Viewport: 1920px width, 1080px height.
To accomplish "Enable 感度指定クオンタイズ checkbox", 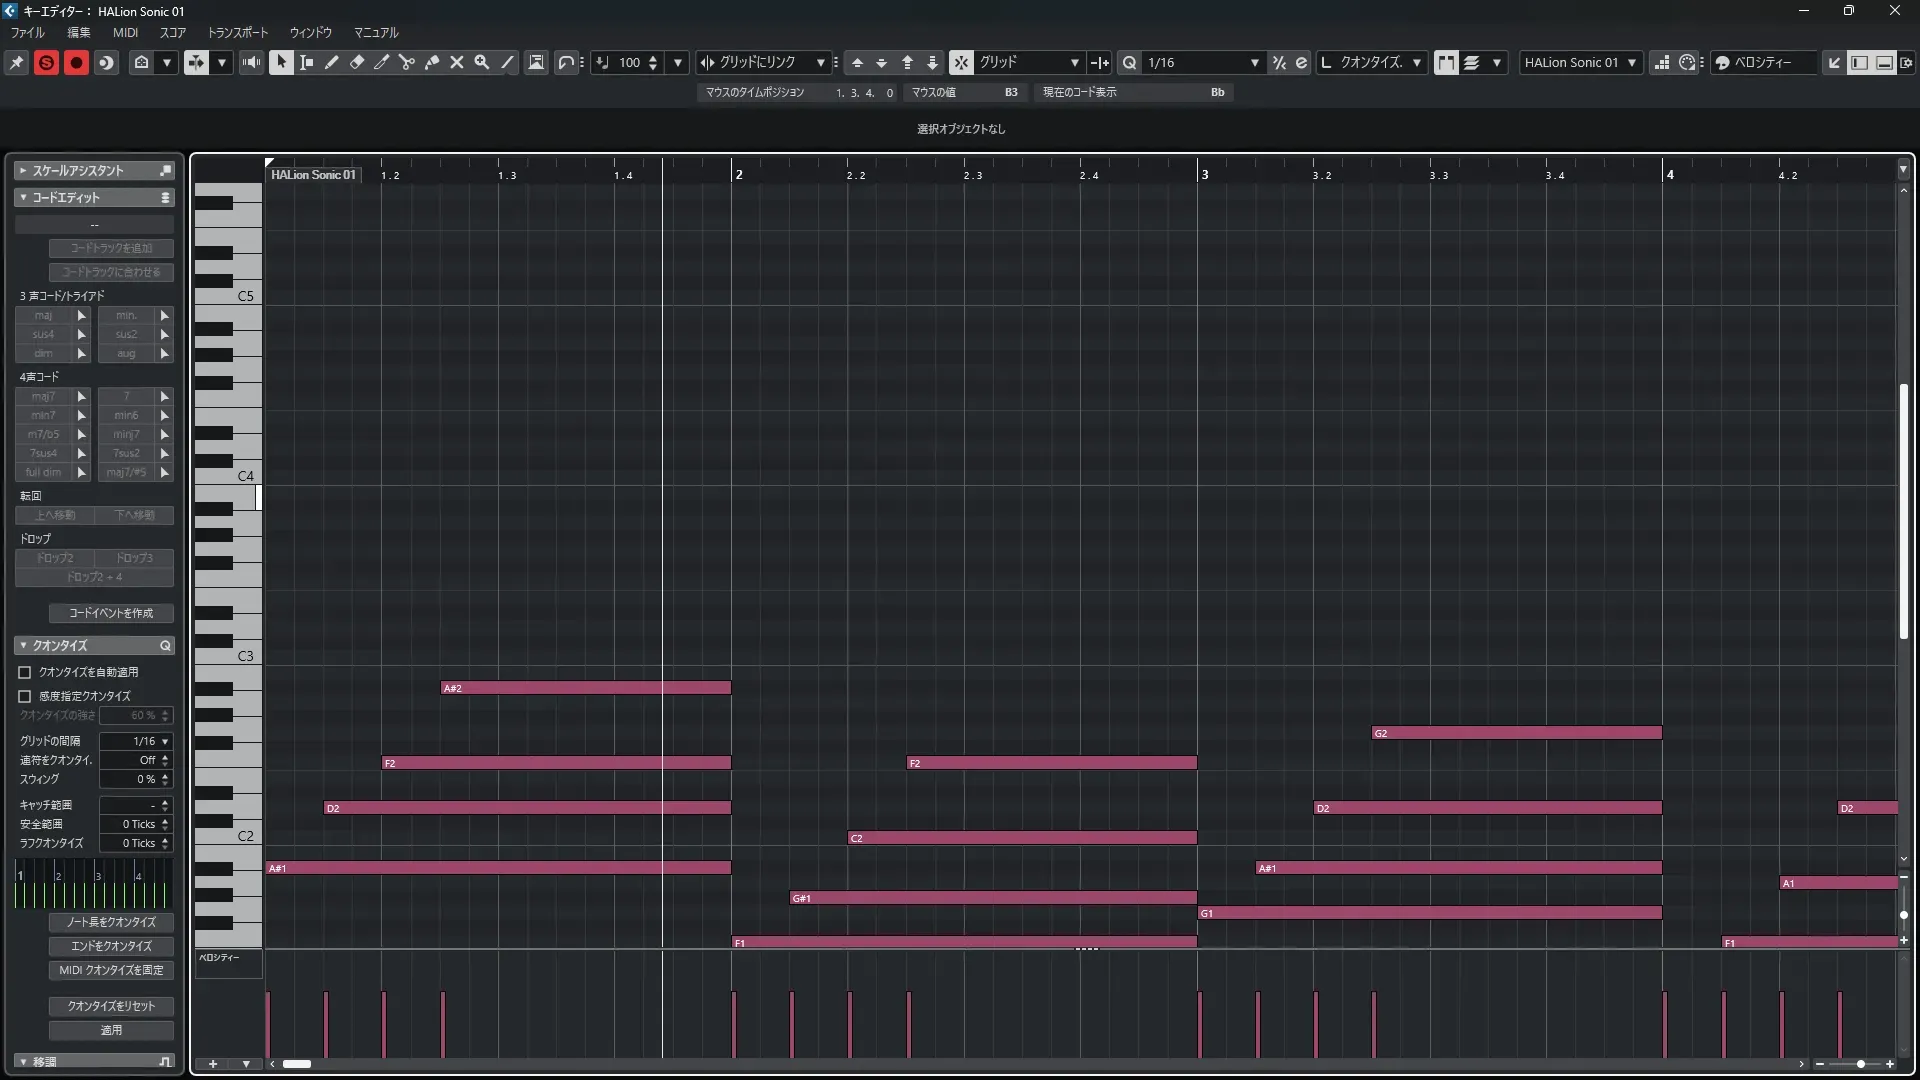I will [25, 696].
